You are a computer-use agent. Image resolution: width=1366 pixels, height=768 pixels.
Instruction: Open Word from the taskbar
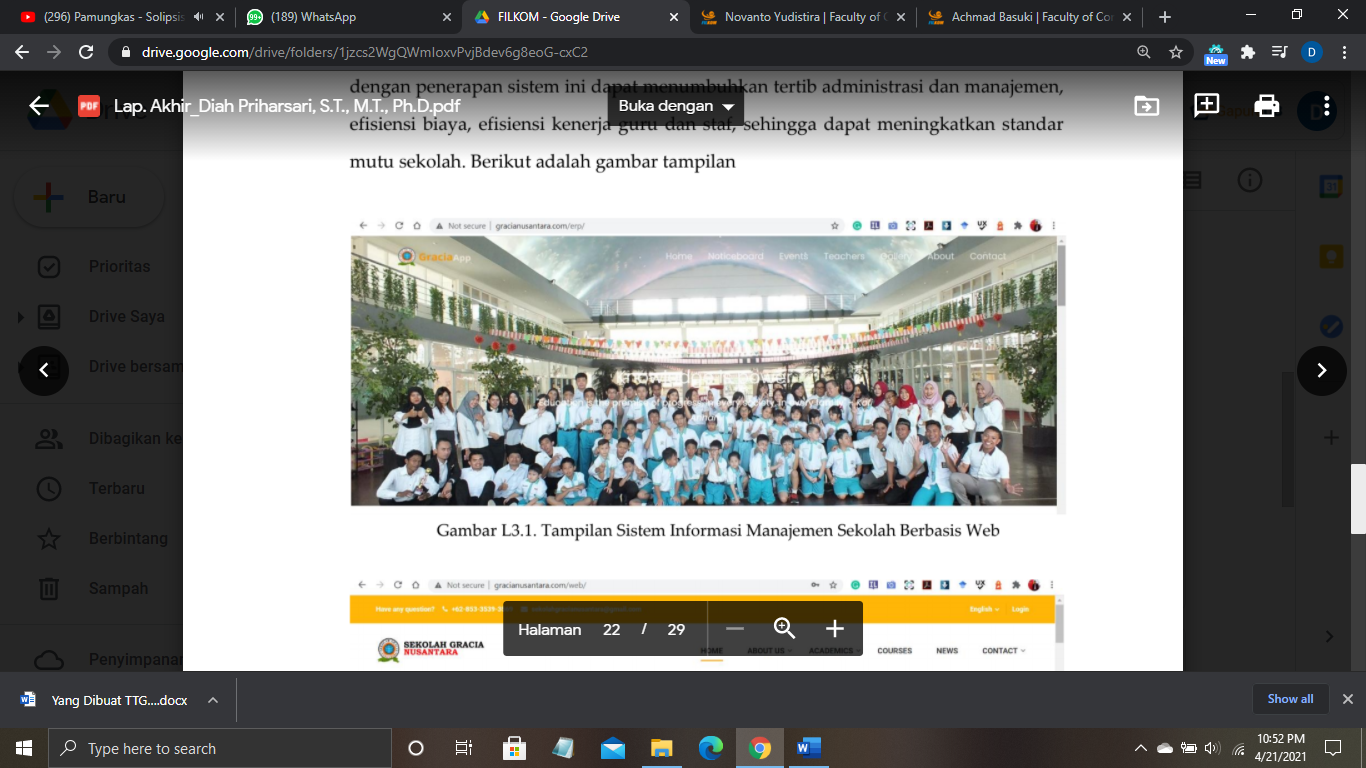(x=808, y=748)
